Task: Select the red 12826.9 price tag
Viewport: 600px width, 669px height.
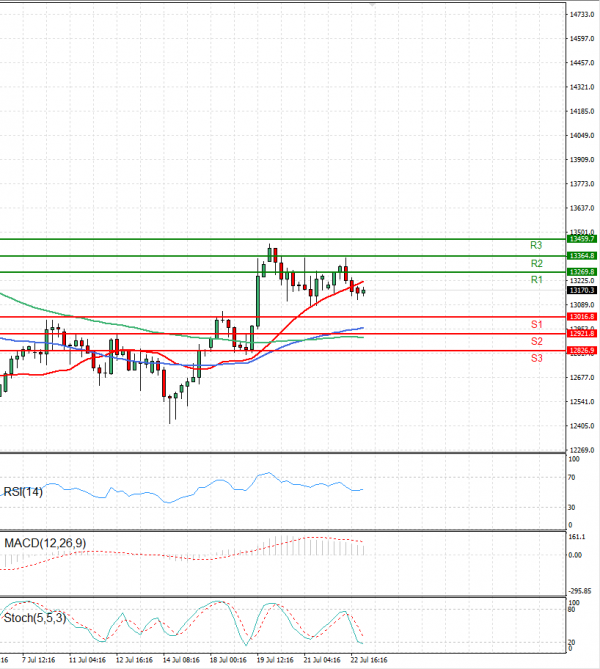Action: click(x=582, y=350)
